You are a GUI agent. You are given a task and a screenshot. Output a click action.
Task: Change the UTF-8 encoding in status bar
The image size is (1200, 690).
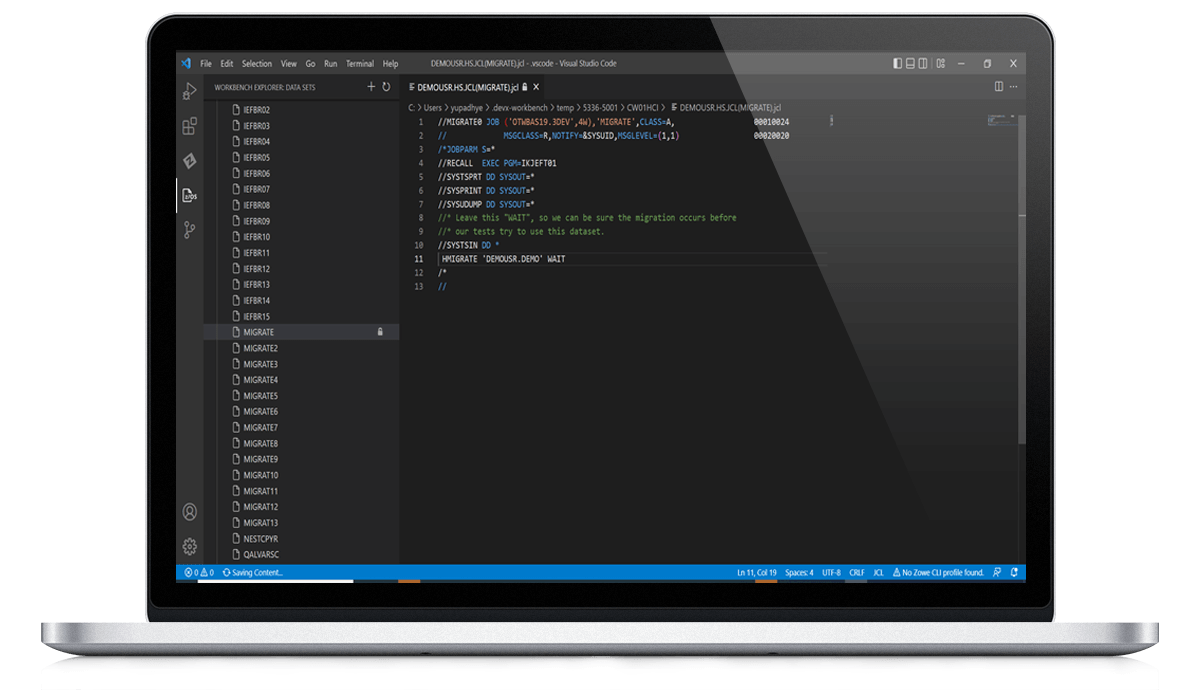click(x=831, y=573)
